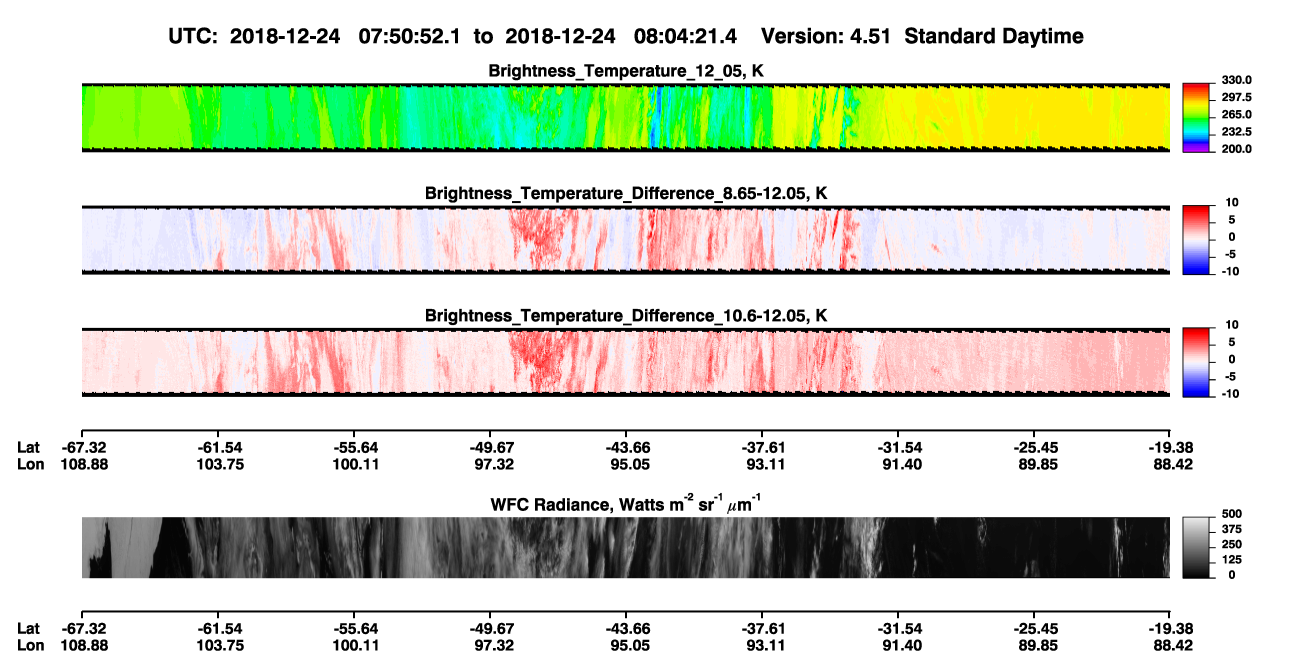The height and width of the screenshot is (667, 1300).
Task: Click the '250' WFC scale label
Action: (x=1230, y=544)
